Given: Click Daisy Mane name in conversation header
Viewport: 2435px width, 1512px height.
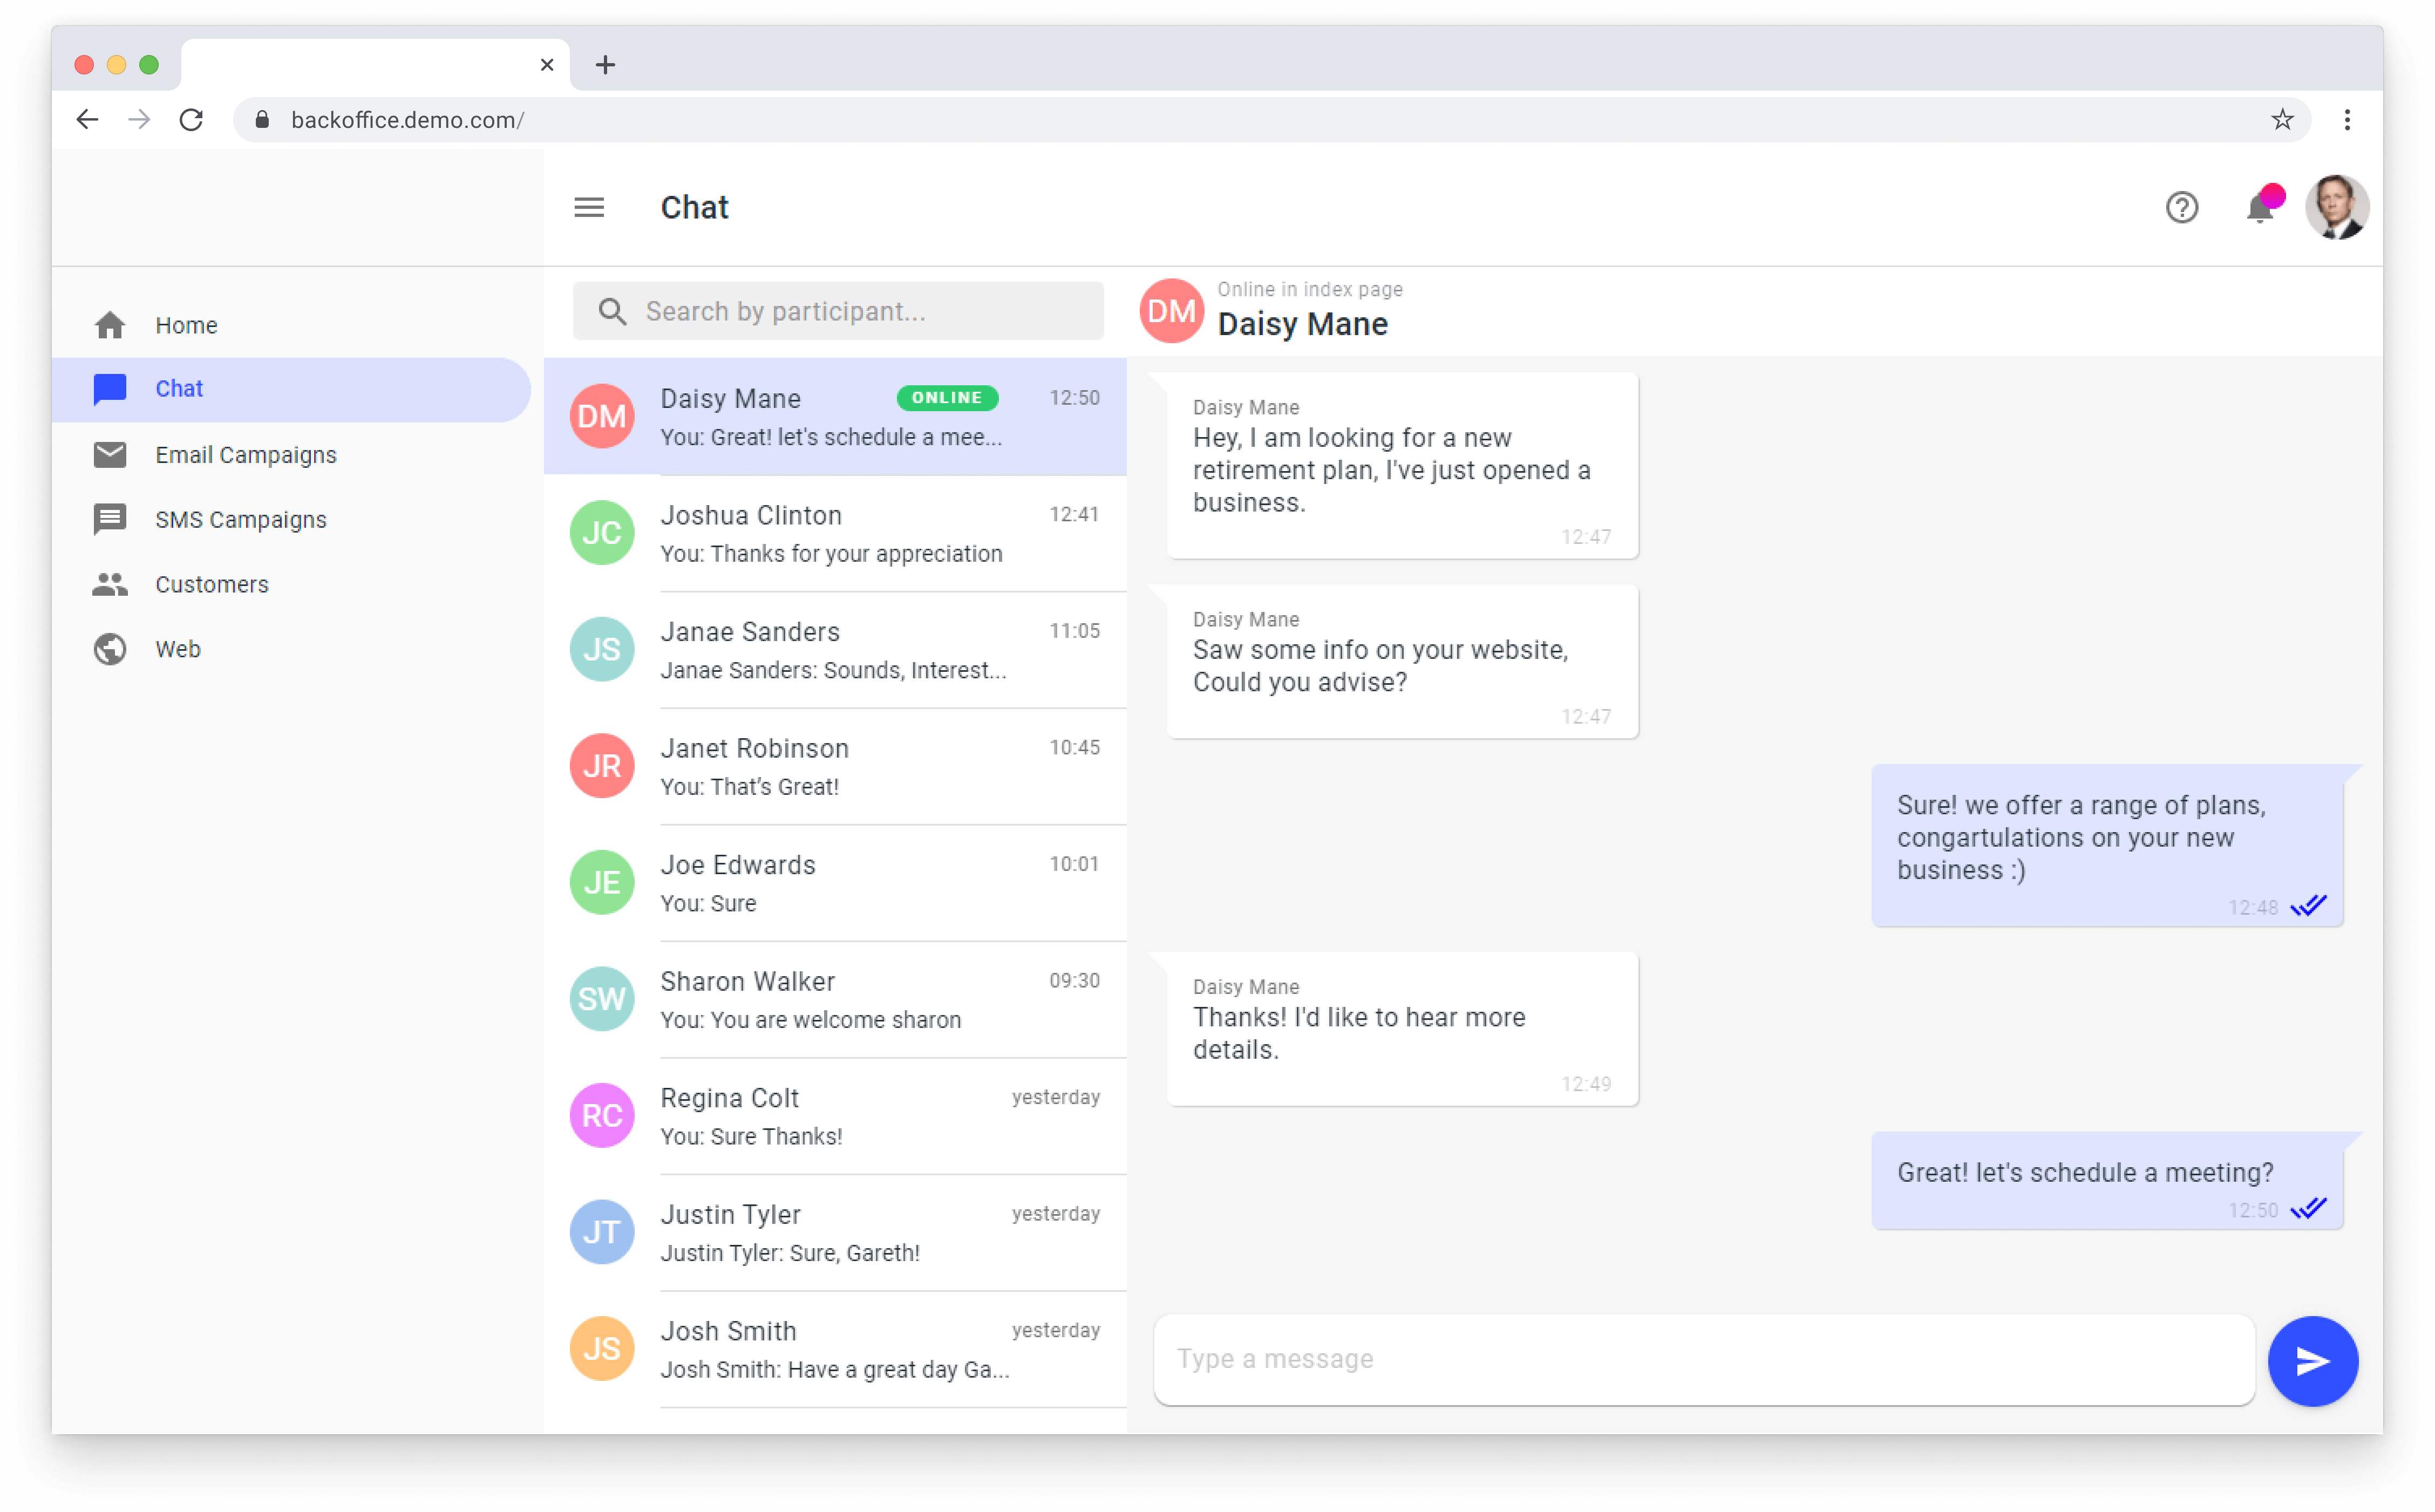Looking at the screenshot, I should pyautogui.click(x=1302, y=324).
